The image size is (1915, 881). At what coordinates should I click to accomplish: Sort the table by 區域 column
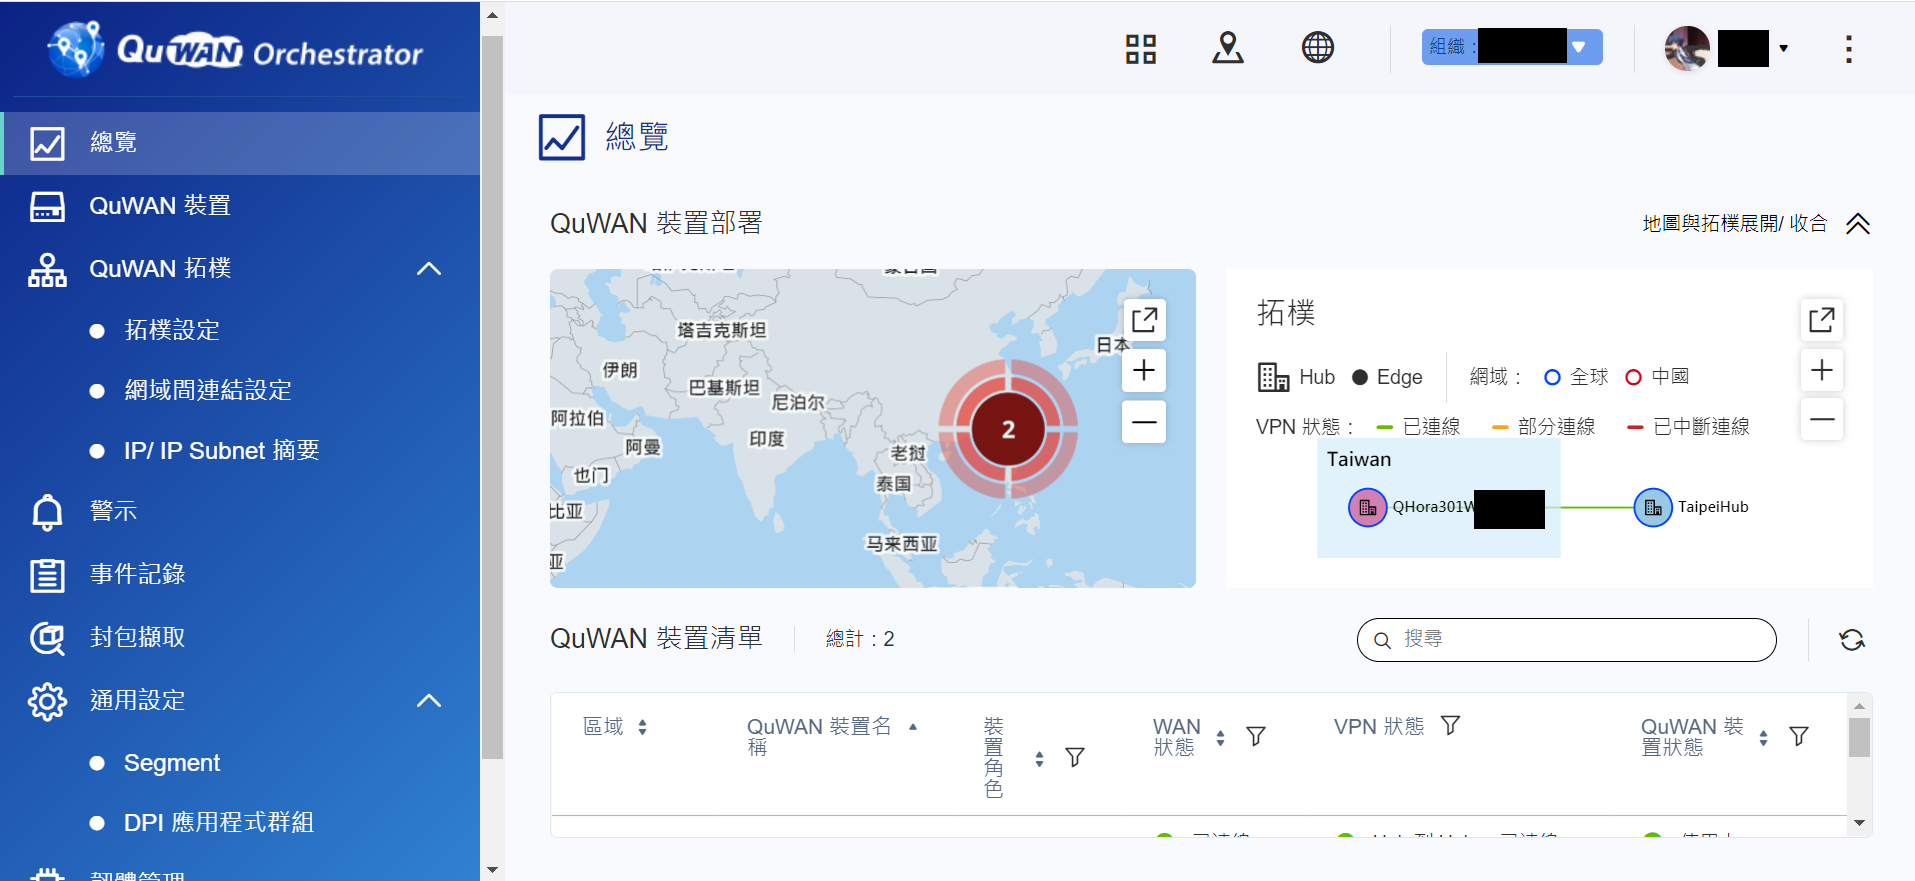pyautogui.click(x=642, y=727)
